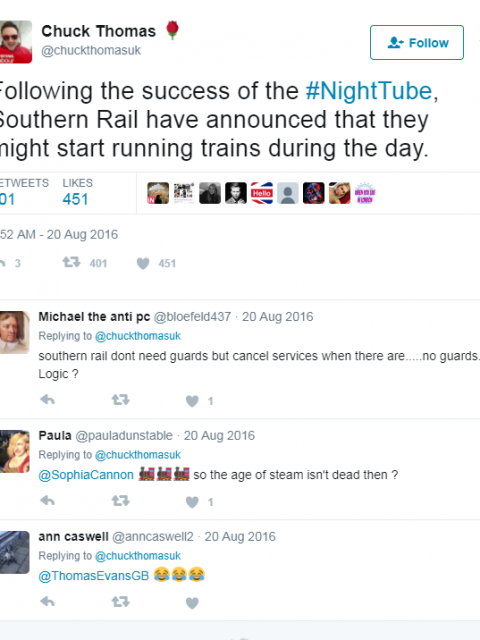The width and height of the screenshot is (480, 640).
Task: Like ann caswell's emoji reply
Action: [x=192, y=602]
